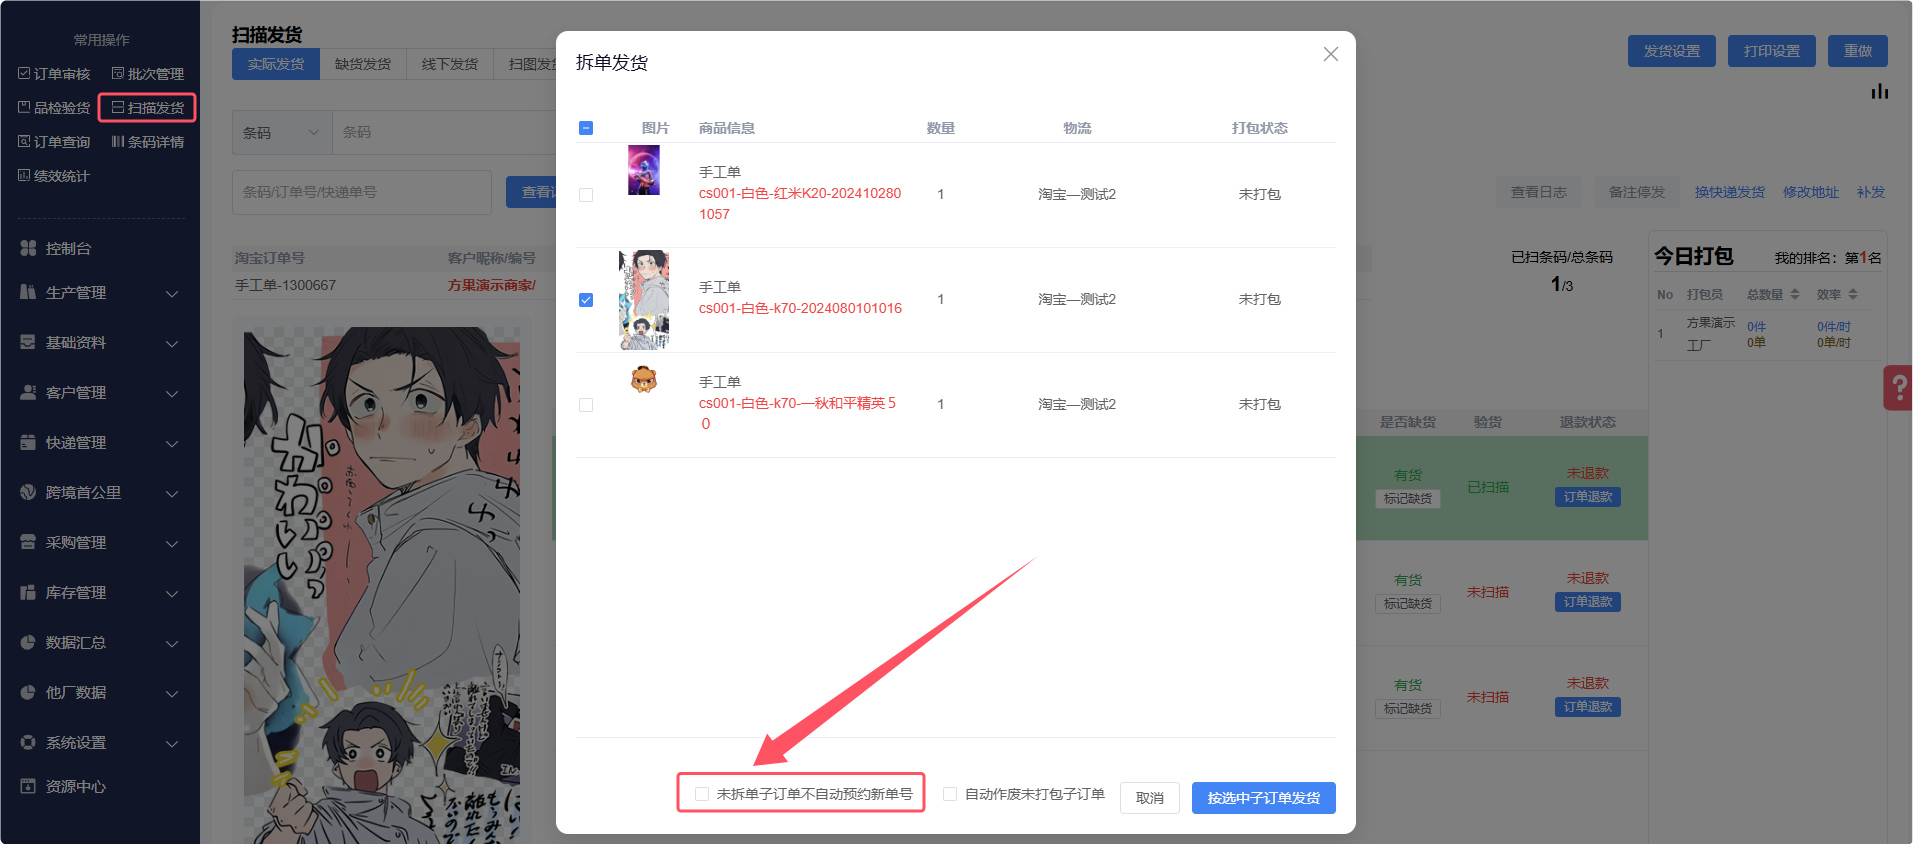Screen dimensions: 1913x844
Task: Uncheck the k70-2024080101016 item checkbox
Action: pyautogui.click(x=586, y=300)
